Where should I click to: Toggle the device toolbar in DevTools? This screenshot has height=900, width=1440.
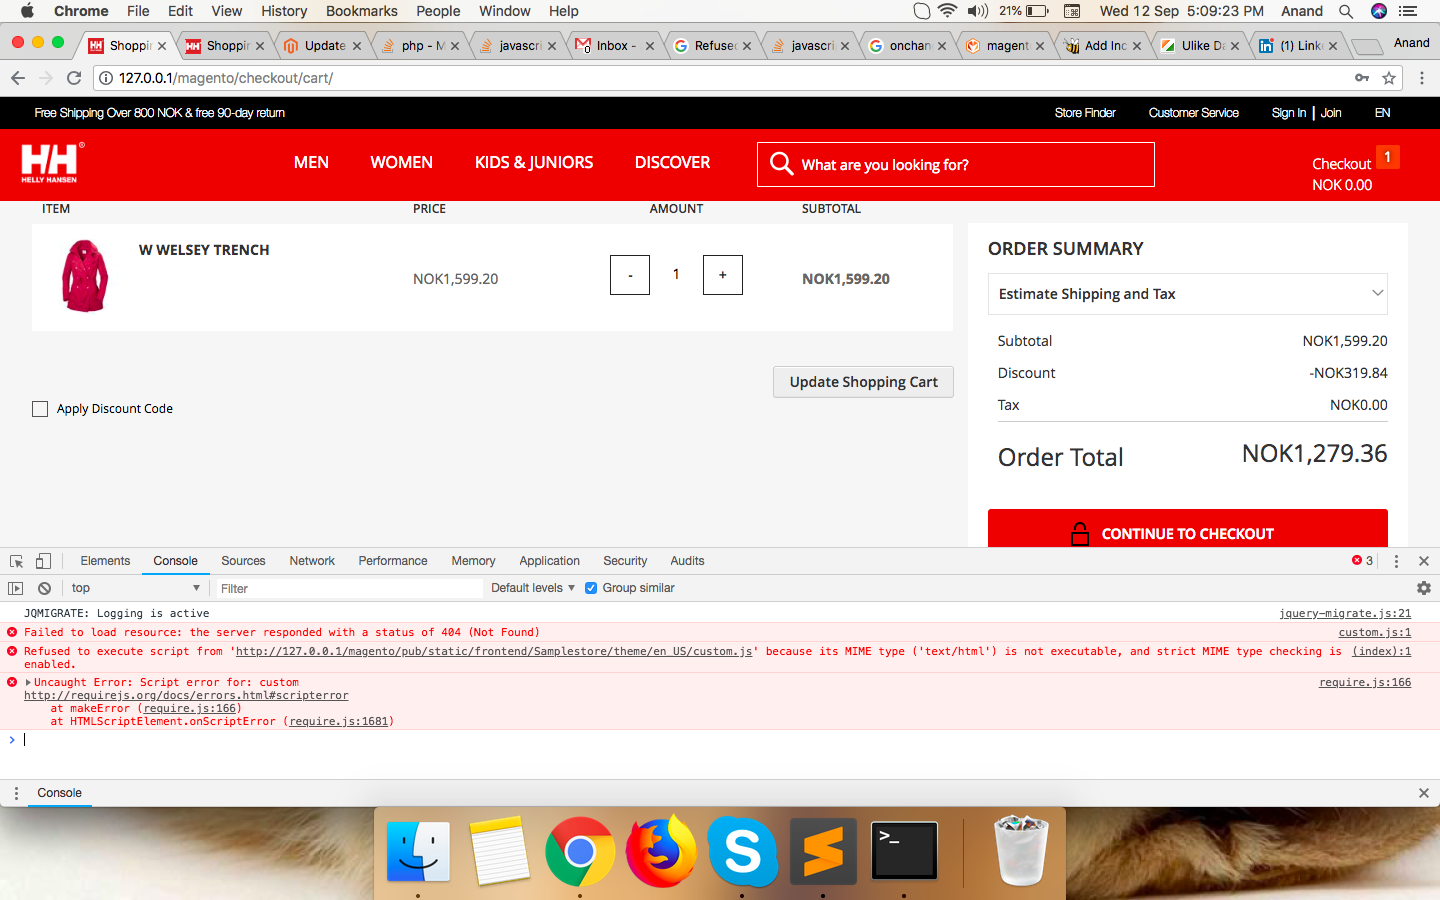pyautogui.click(x=42, y=561)
